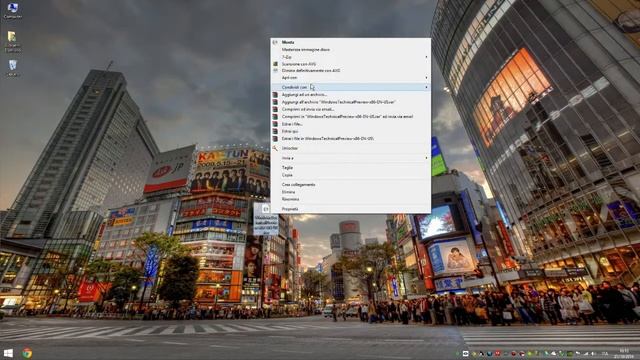
Task: Click the disc icon beside 'Monta'
Action: (x=276, y=42)
